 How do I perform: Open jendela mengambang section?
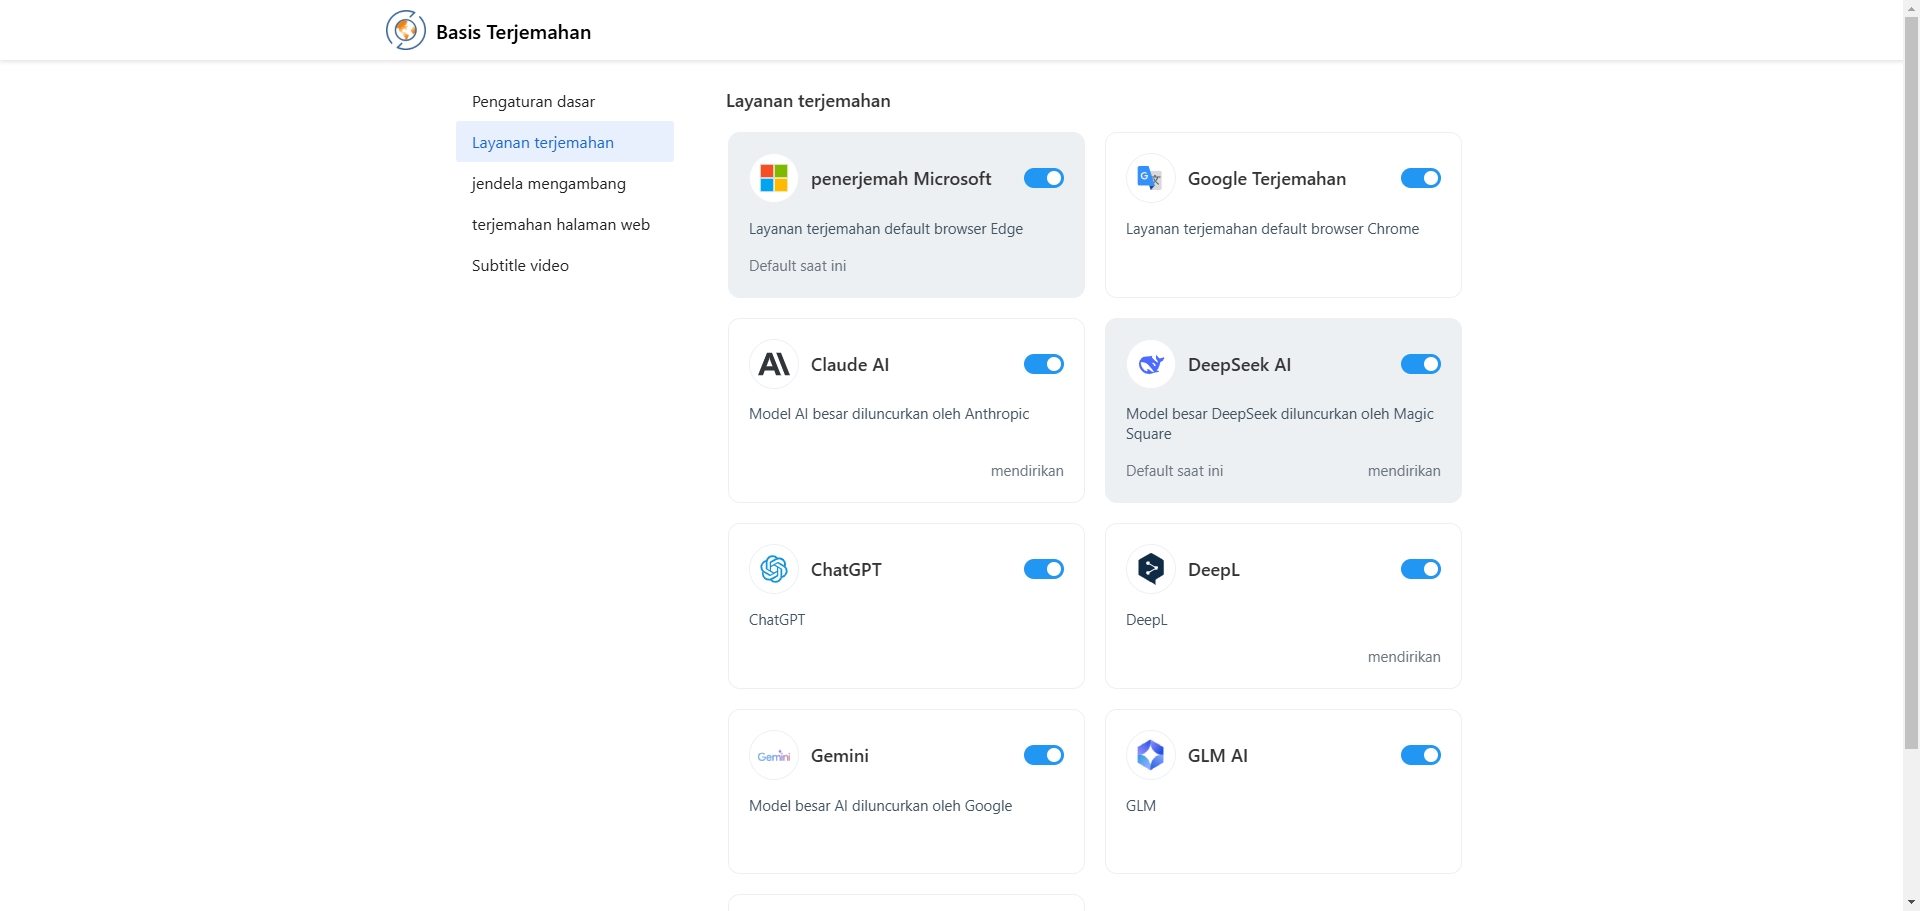pyautogui.click(x=565, y=183)
